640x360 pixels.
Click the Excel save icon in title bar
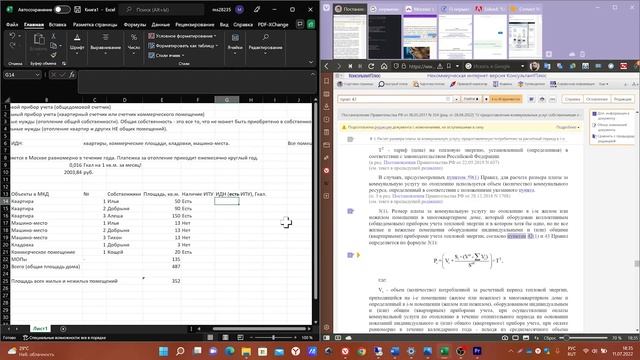point(78,9)
